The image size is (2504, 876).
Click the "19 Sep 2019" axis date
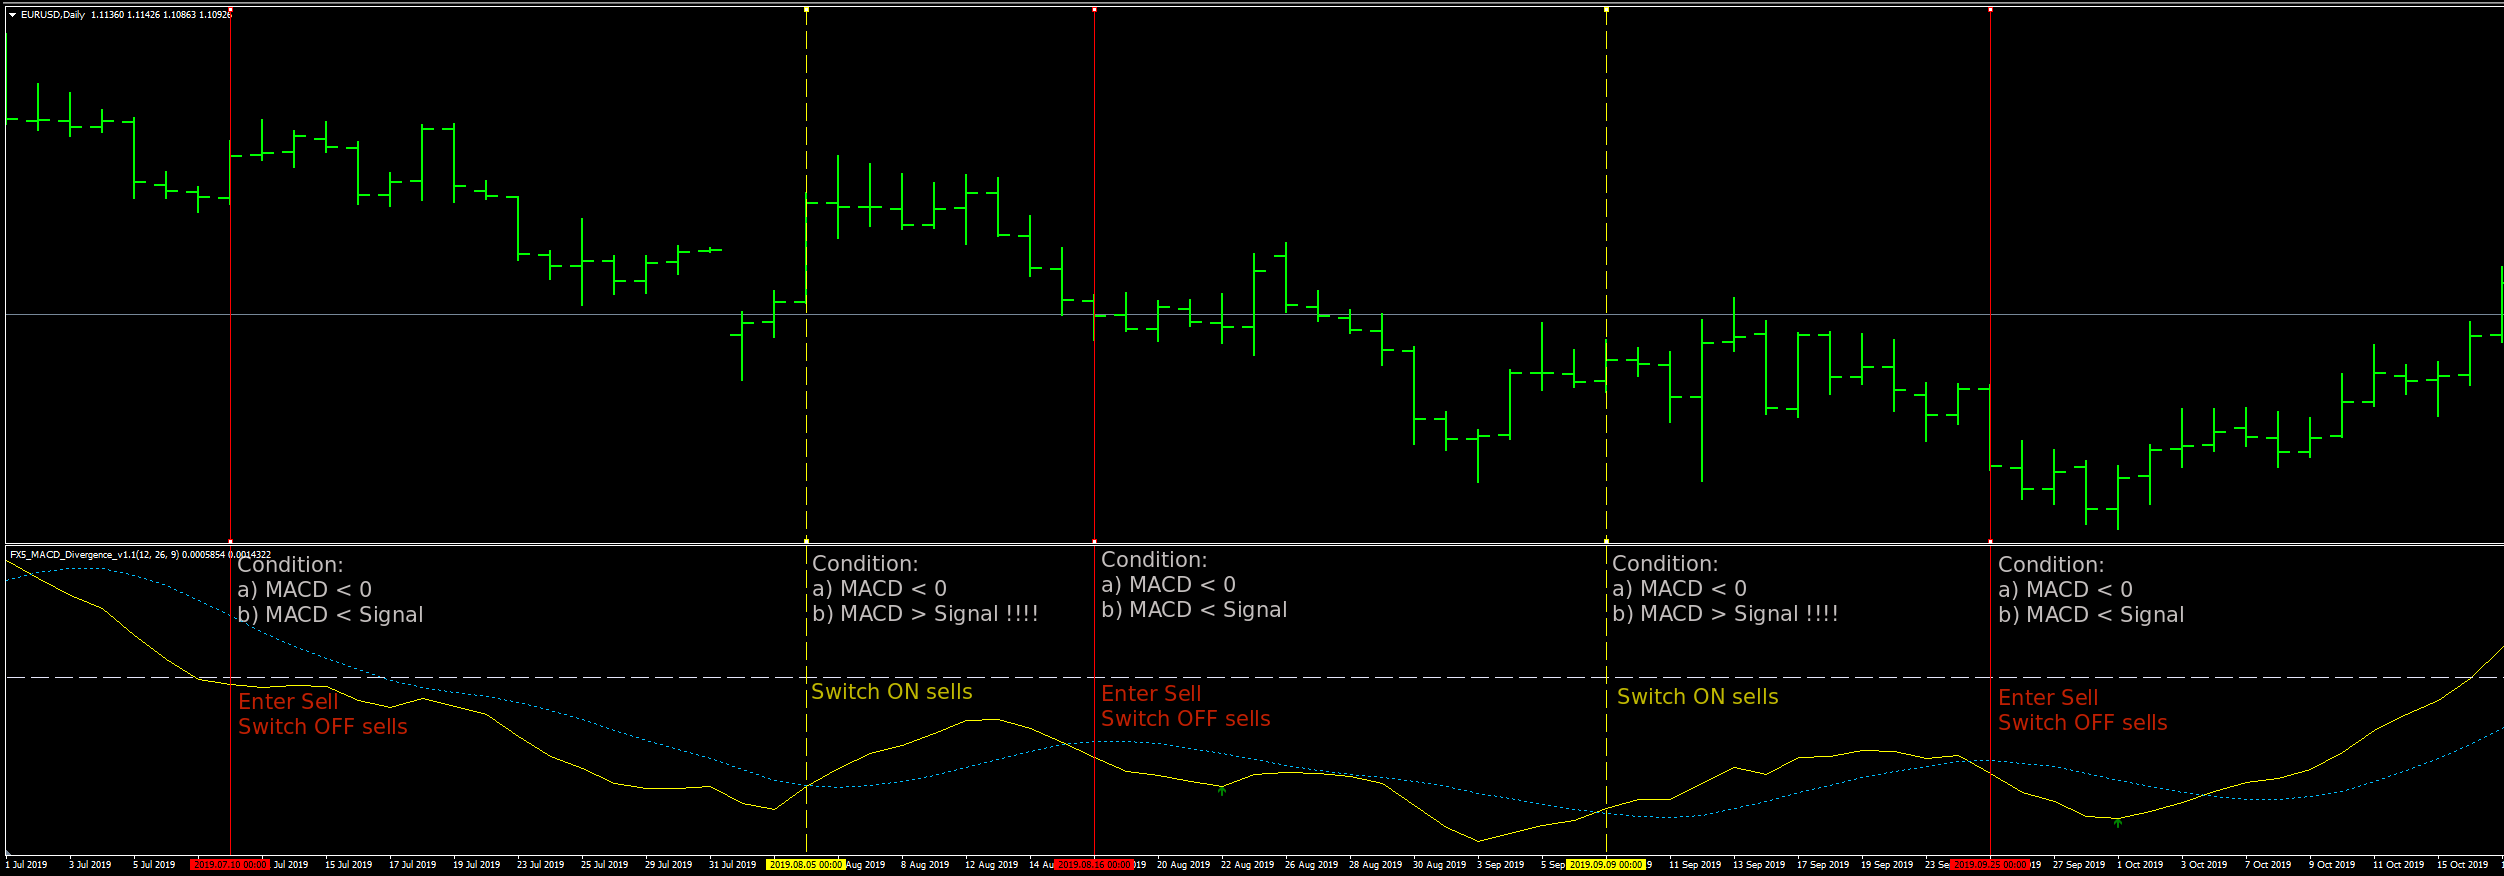click(1887, 864)
